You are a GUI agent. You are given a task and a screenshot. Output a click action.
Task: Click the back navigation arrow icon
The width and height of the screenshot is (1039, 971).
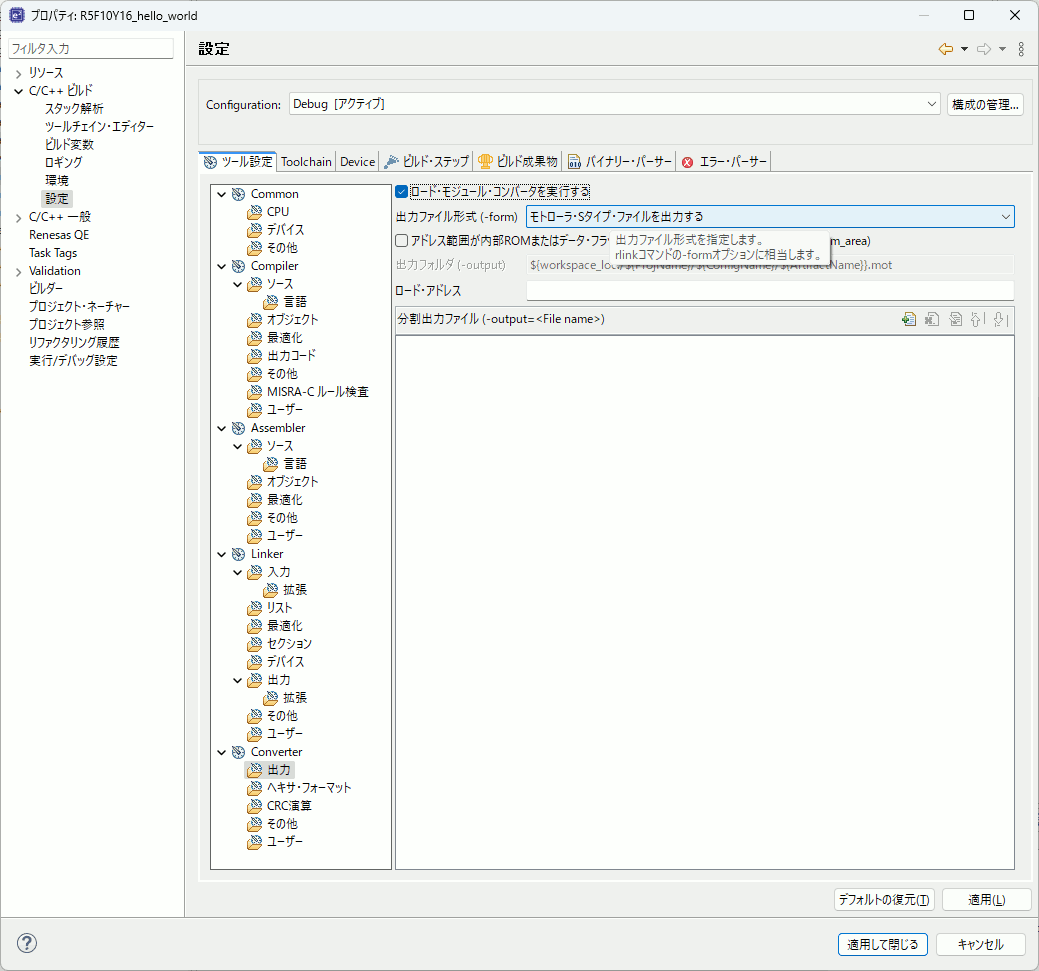pyautogui.click(x=945, y=49)
